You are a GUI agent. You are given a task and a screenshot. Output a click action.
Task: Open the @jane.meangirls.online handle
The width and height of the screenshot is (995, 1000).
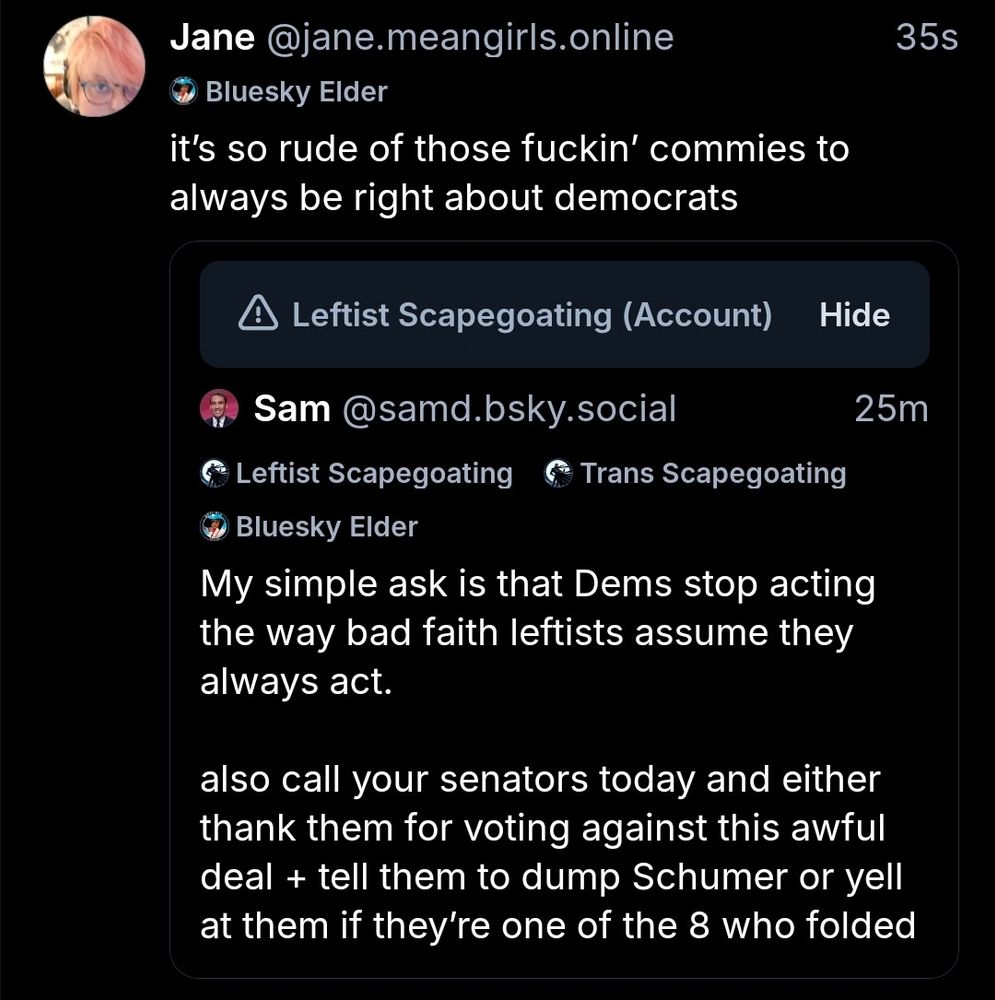(467, 38)
